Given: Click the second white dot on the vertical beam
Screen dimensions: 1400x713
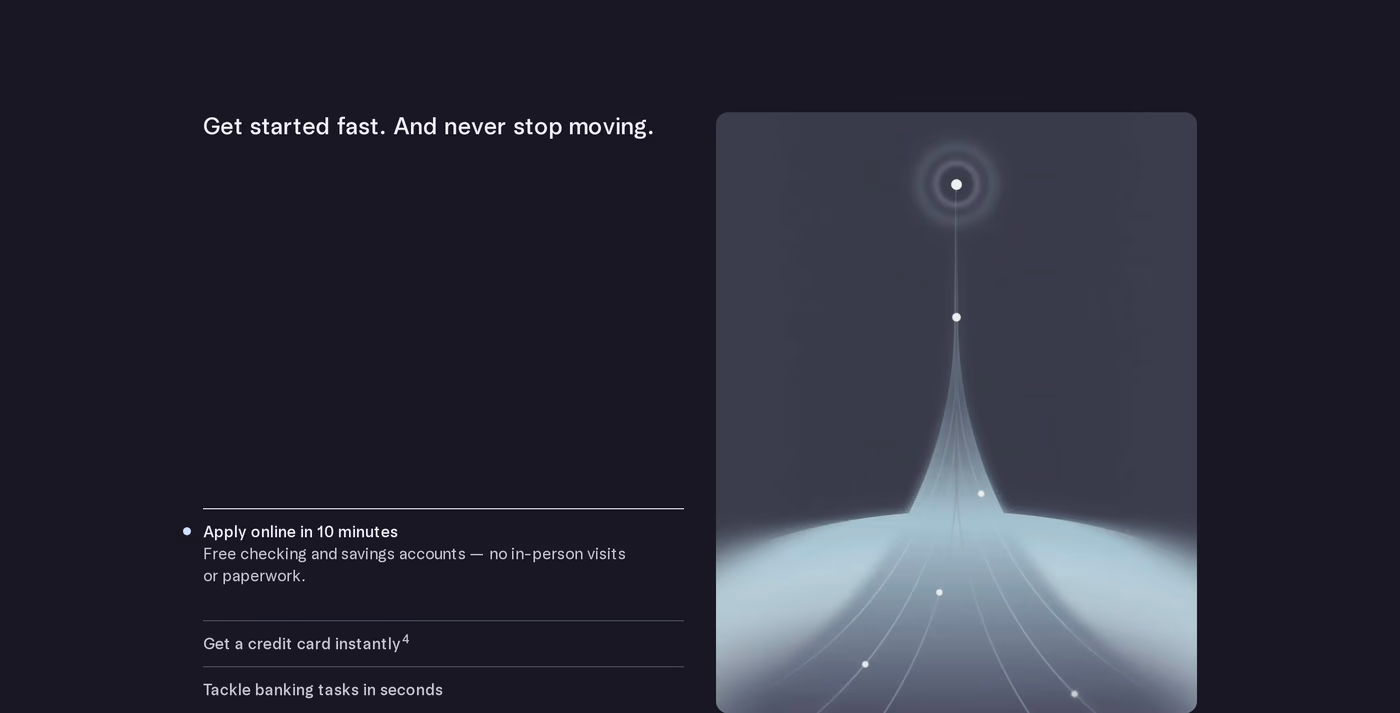Looking at the screenshot, I should click(956, 317).
